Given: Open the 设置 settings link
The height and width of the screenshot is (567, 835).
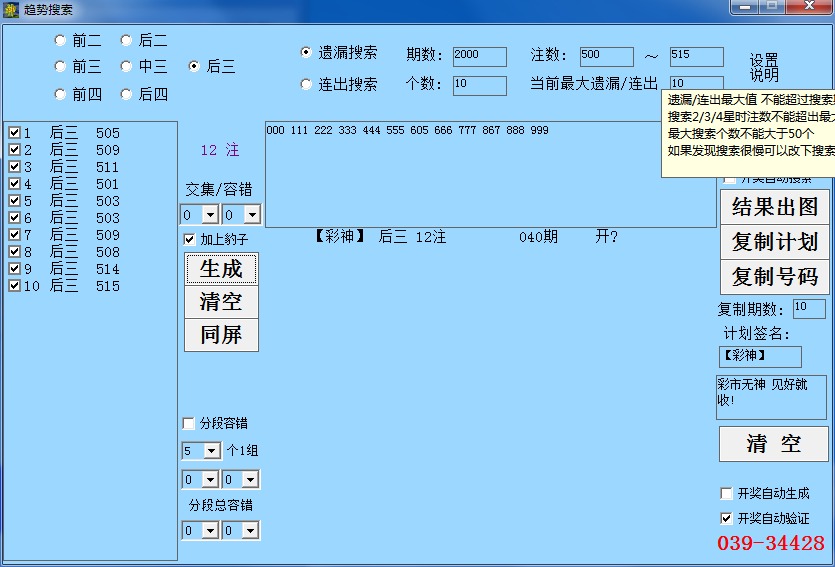Looking at the screenshot, I should pos(764,60).
